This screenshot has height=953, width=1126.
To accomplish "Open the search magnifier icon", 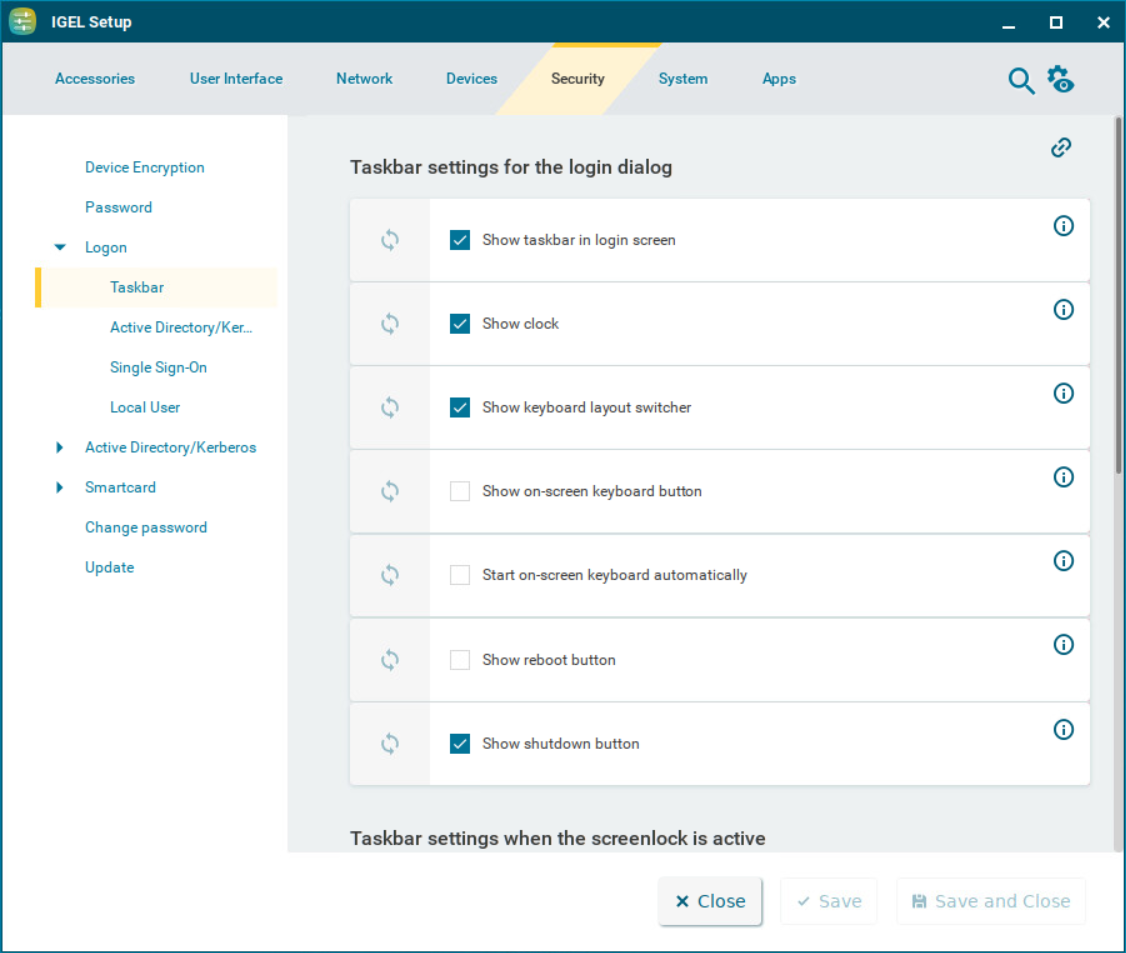I will click(x=1020, y=81).
